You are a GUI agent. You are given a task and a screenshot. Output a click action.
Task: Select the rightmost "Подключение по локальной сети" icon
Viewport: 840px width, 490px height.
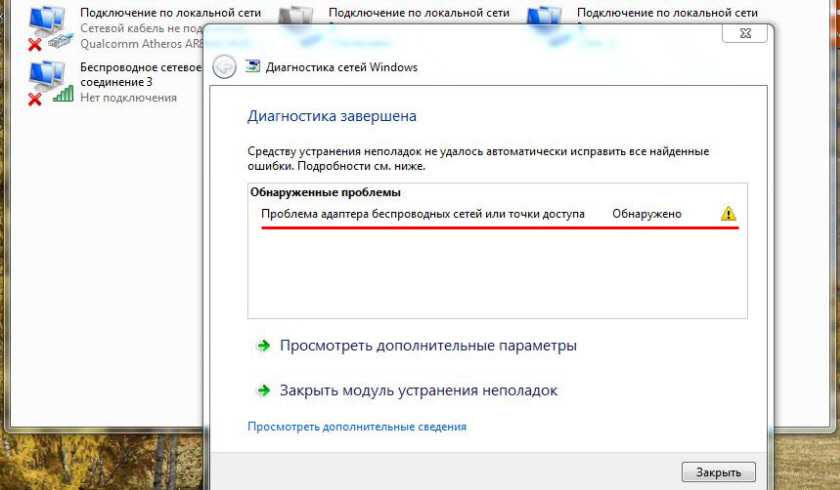(543, 17)
